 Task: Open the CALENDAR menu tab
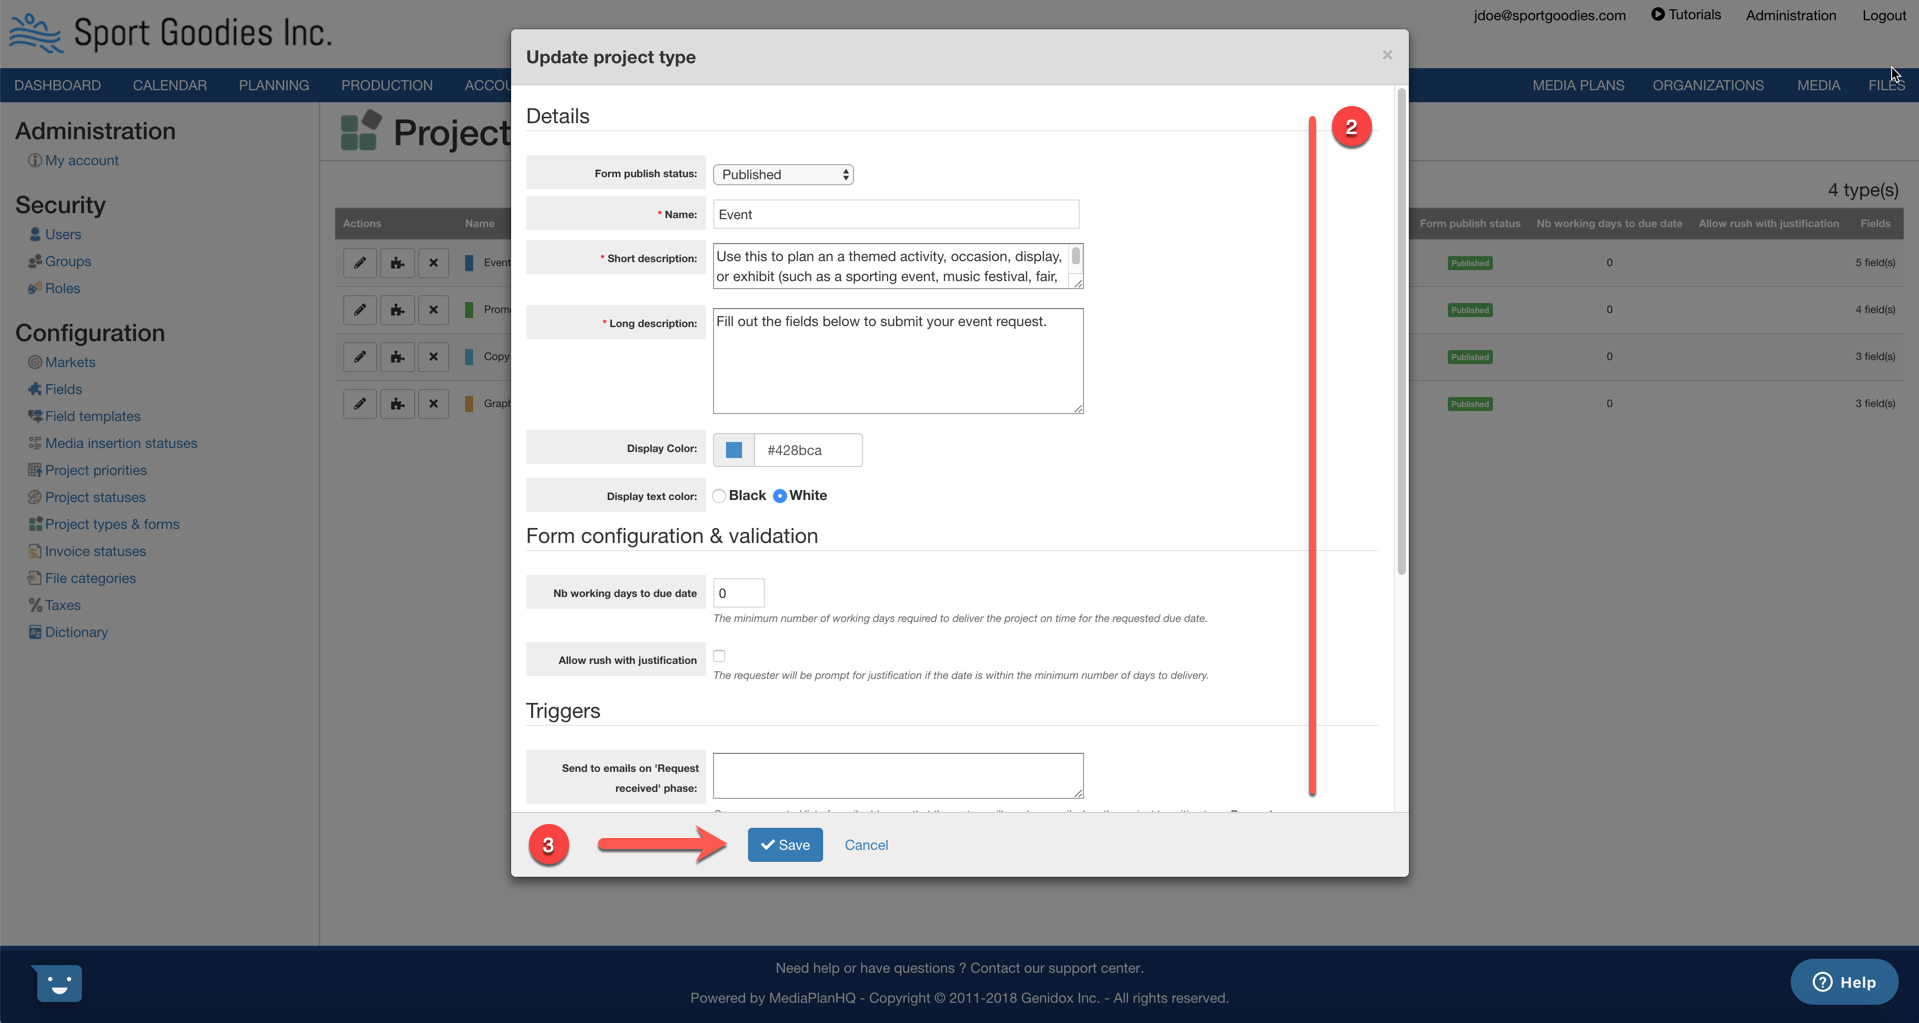(x=170, y=85)
